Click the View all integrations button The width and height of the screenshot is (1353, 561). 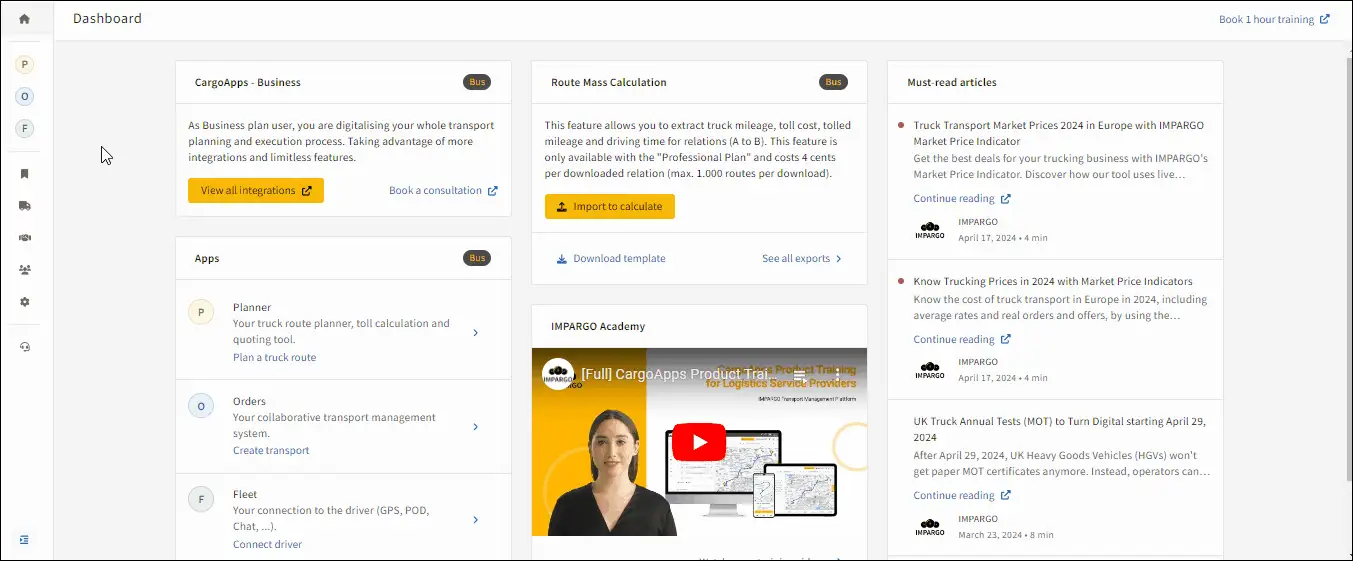pyautogui.click(x=256, y=191)
